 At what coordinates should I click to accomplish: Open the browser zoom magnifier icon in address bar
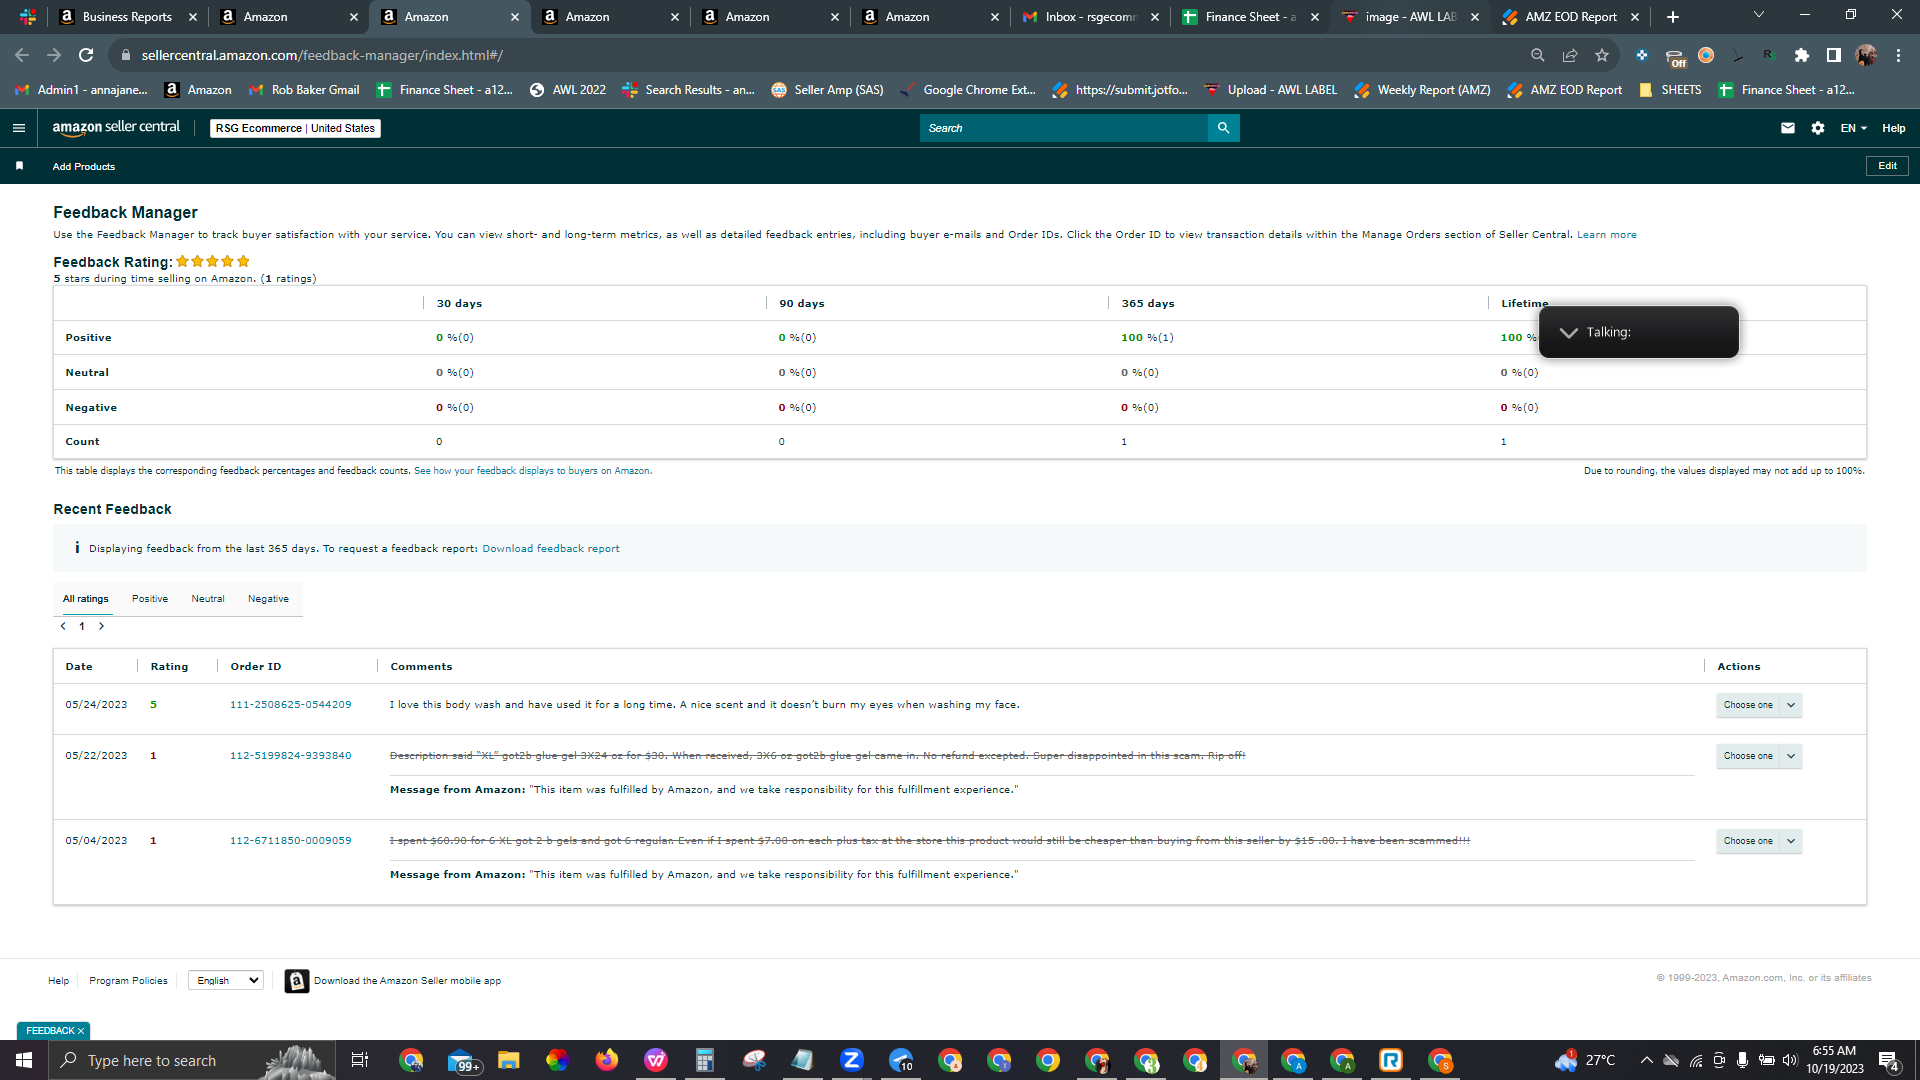click(1538, 55)
